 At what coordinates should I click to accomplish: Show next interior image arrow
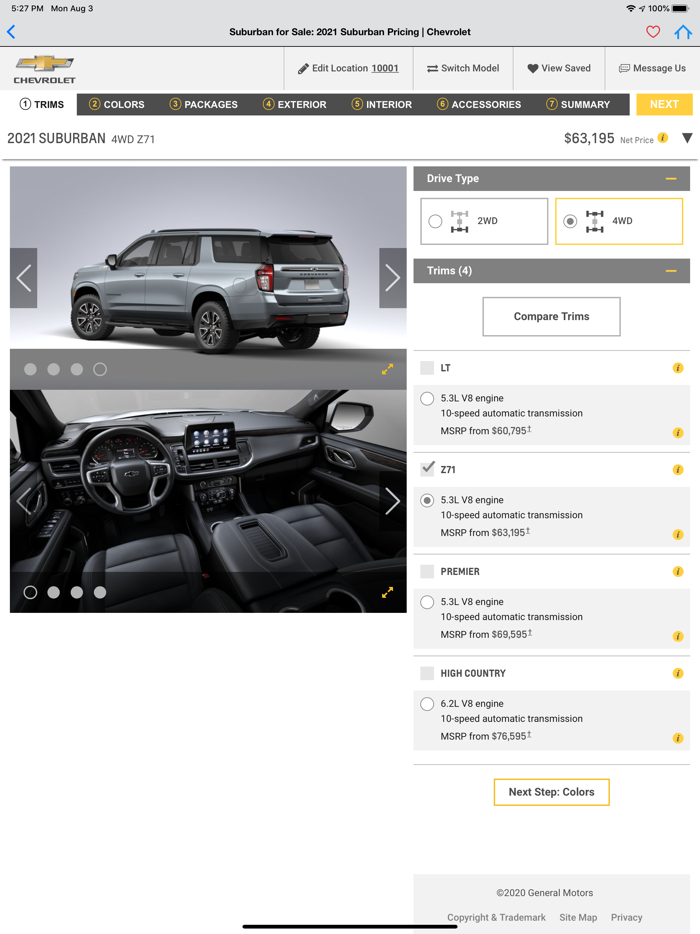point(393,501)
